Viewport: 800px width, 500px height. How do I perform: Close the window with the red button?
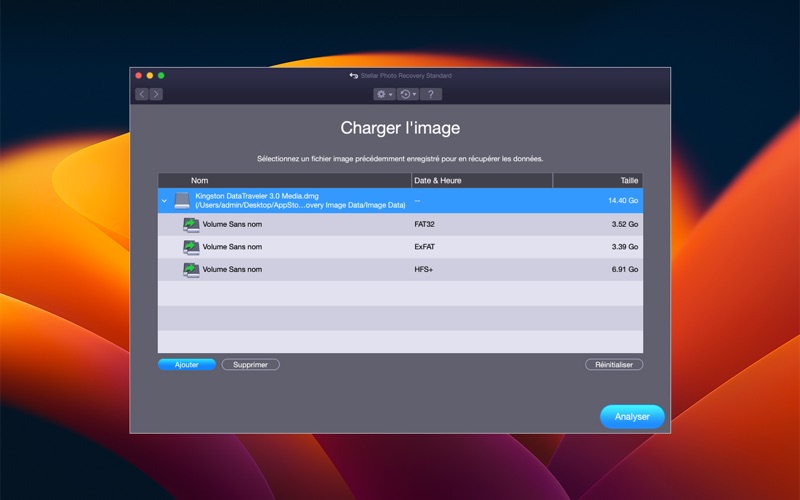tap(138, 76)
